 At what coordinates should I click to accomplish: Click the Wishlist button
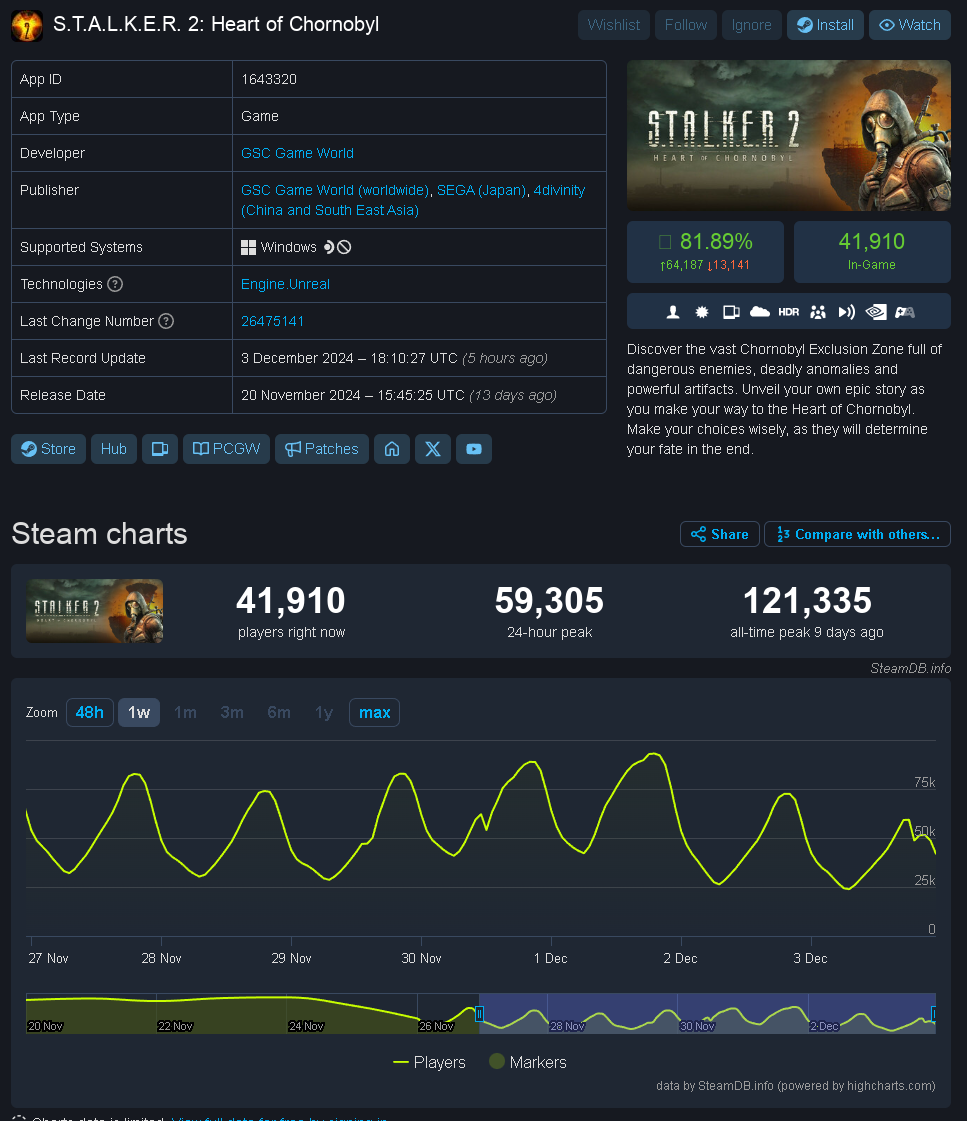point(614,25)
